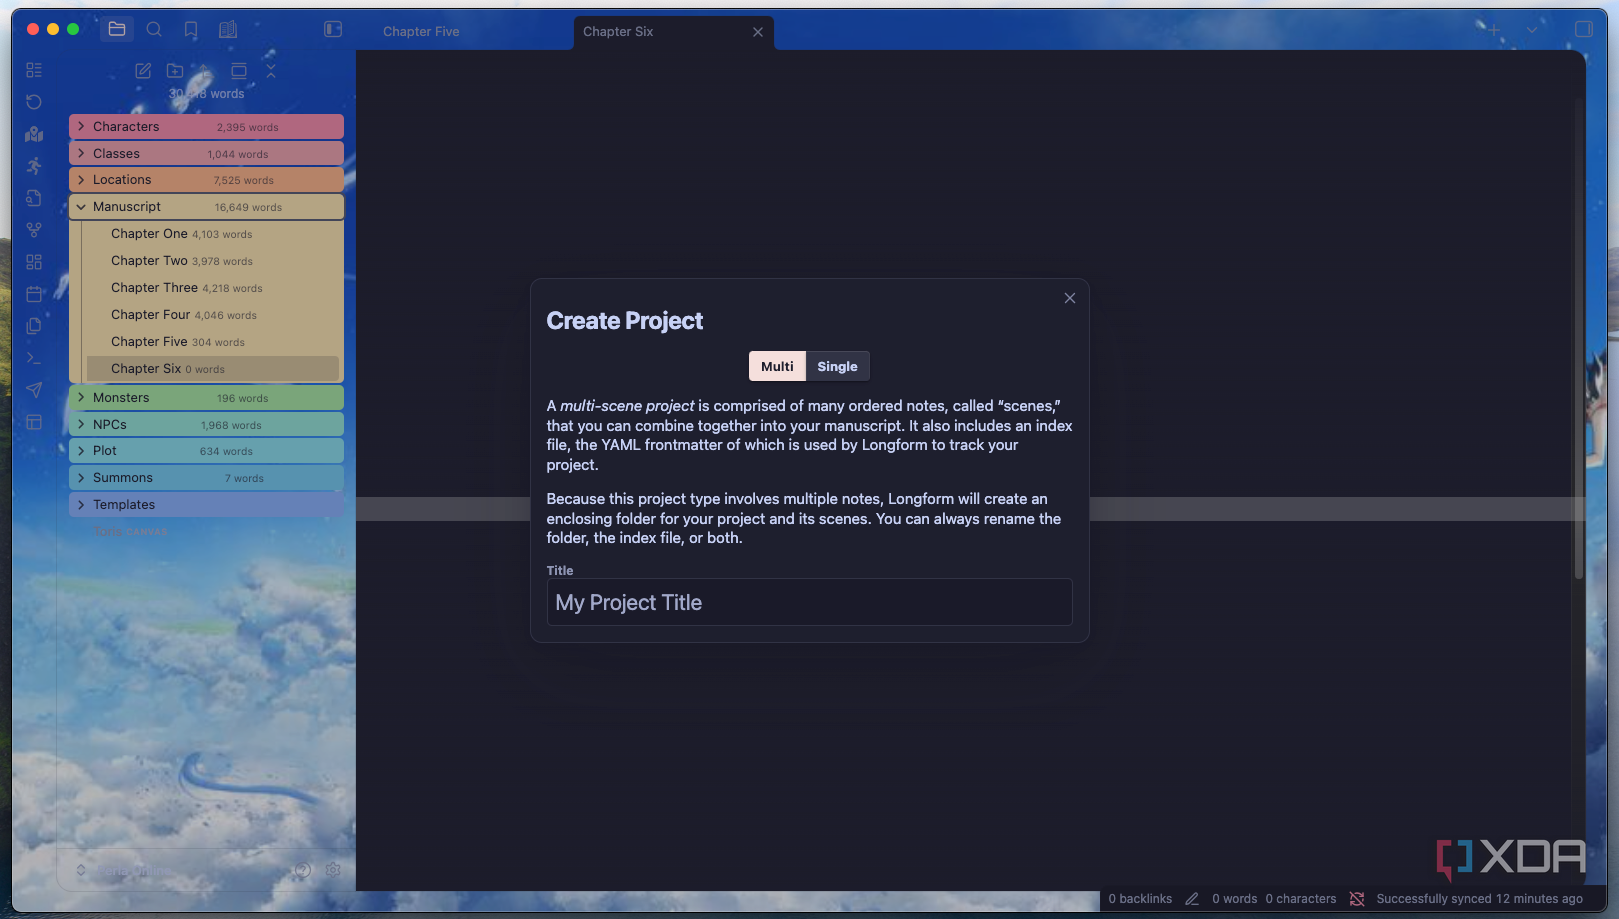Expand the Monsters folder
Viewport: 1619px width, 919px height.
point(206,398)
